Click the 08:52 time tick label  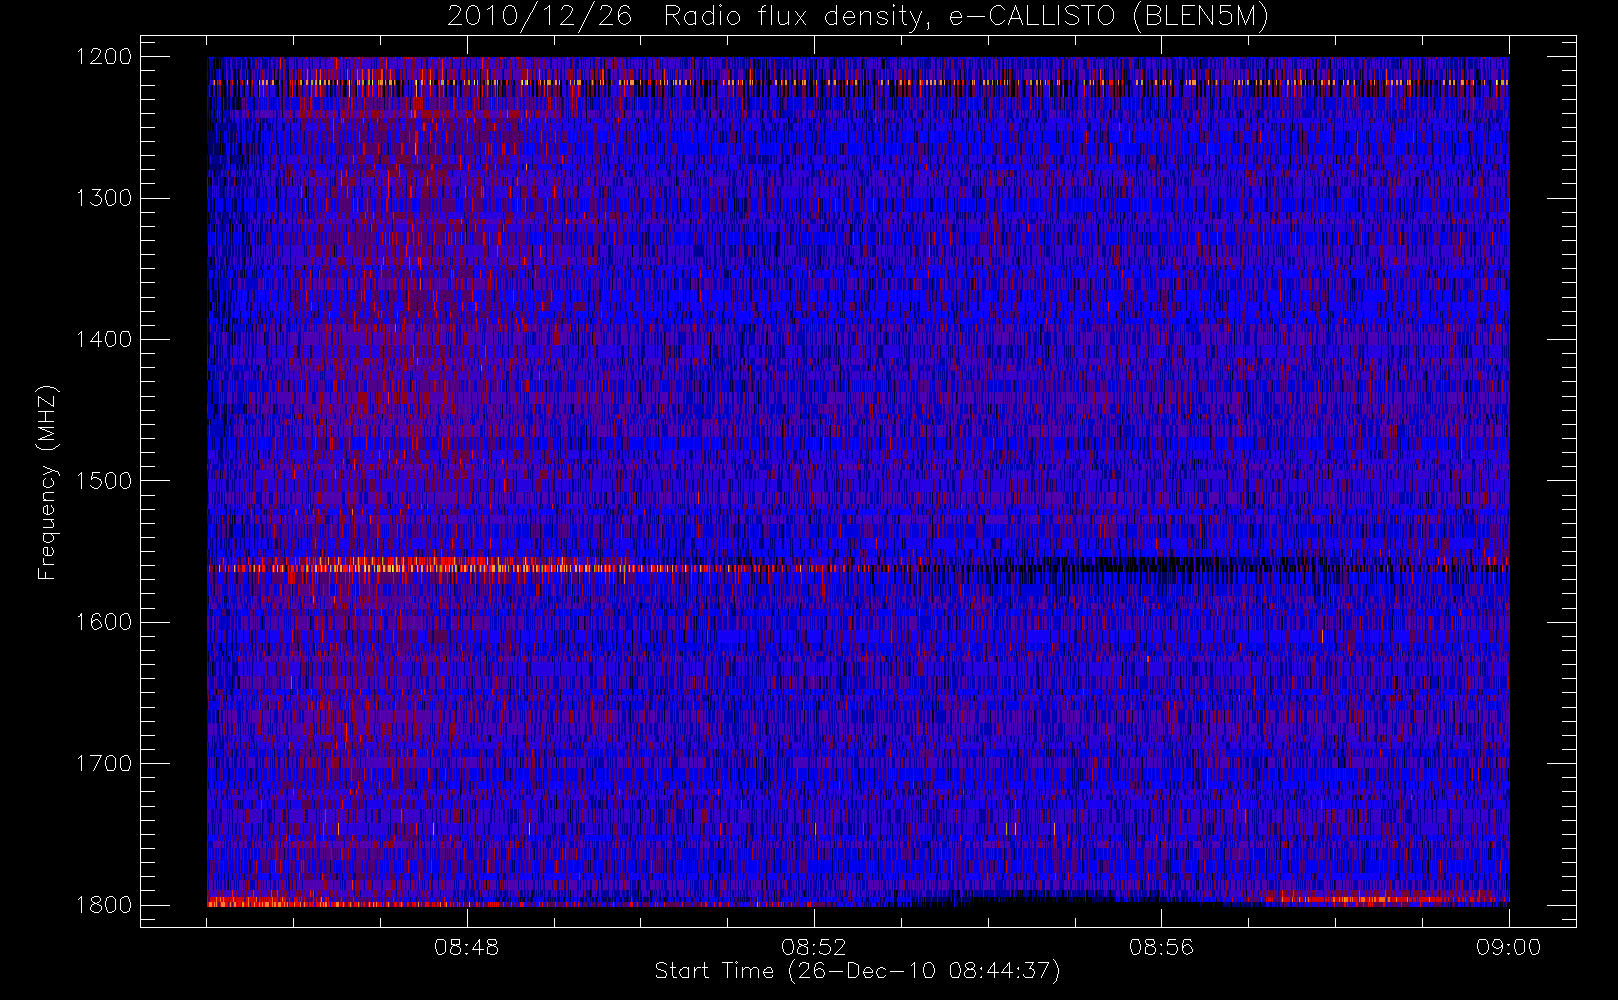814,947
